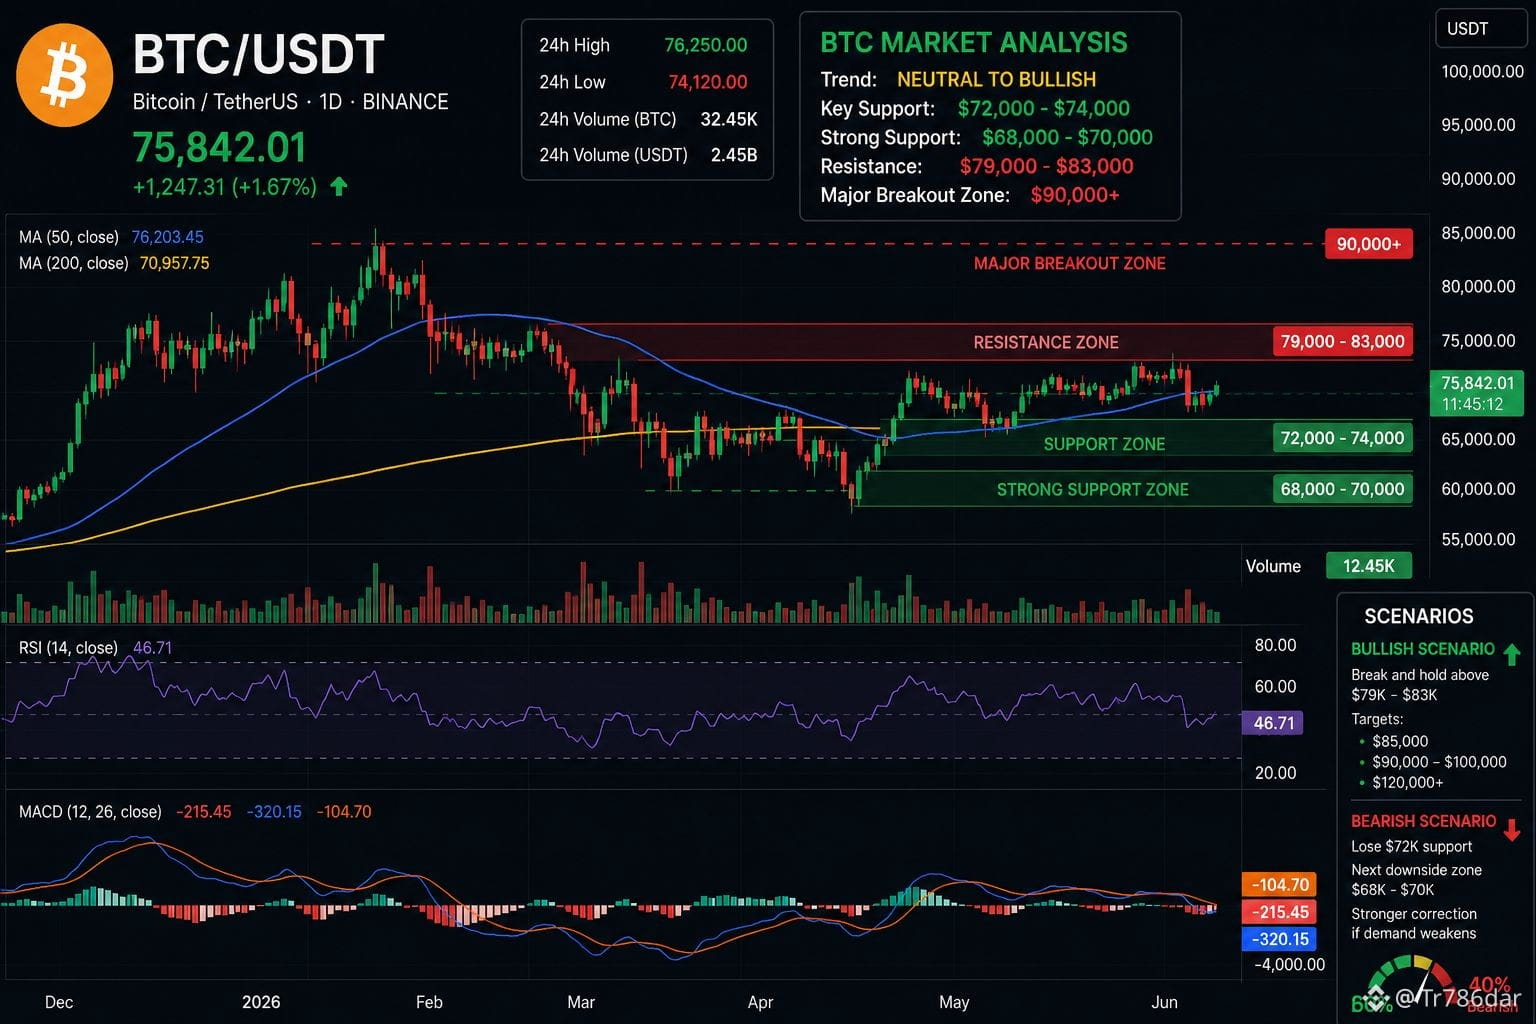Click the '$120,000+' bullish target
Viewport: 1536px width, 1024px height.
tap(1407, 783)
